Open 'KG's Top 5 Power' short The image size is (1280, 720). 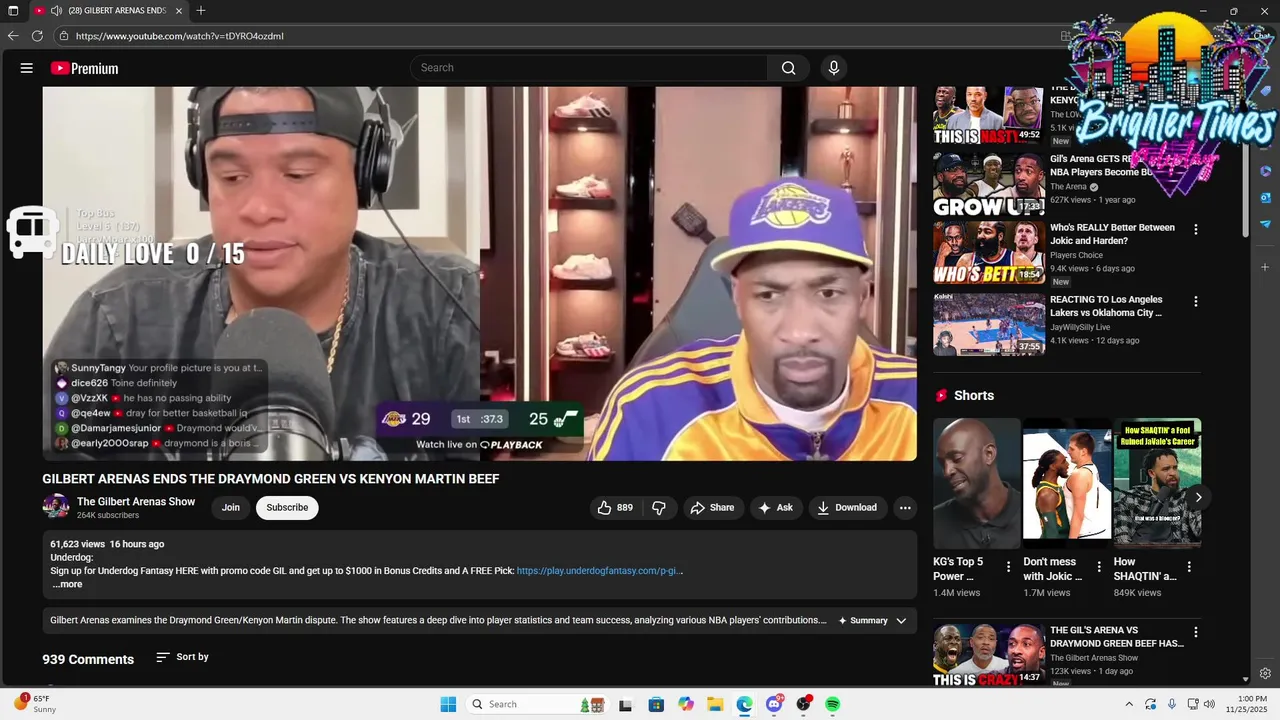click(976, 483)
